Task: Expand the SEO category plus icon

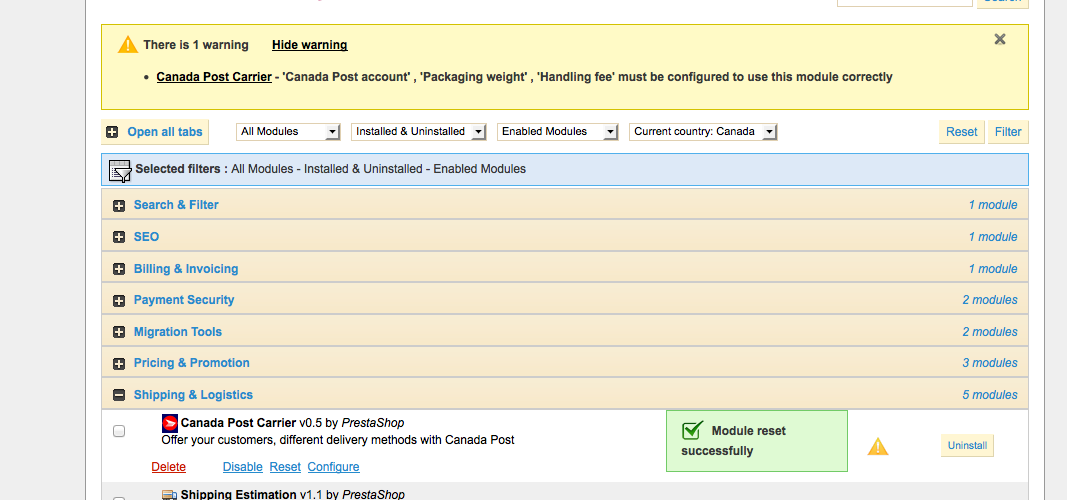Action: [119, 237]
